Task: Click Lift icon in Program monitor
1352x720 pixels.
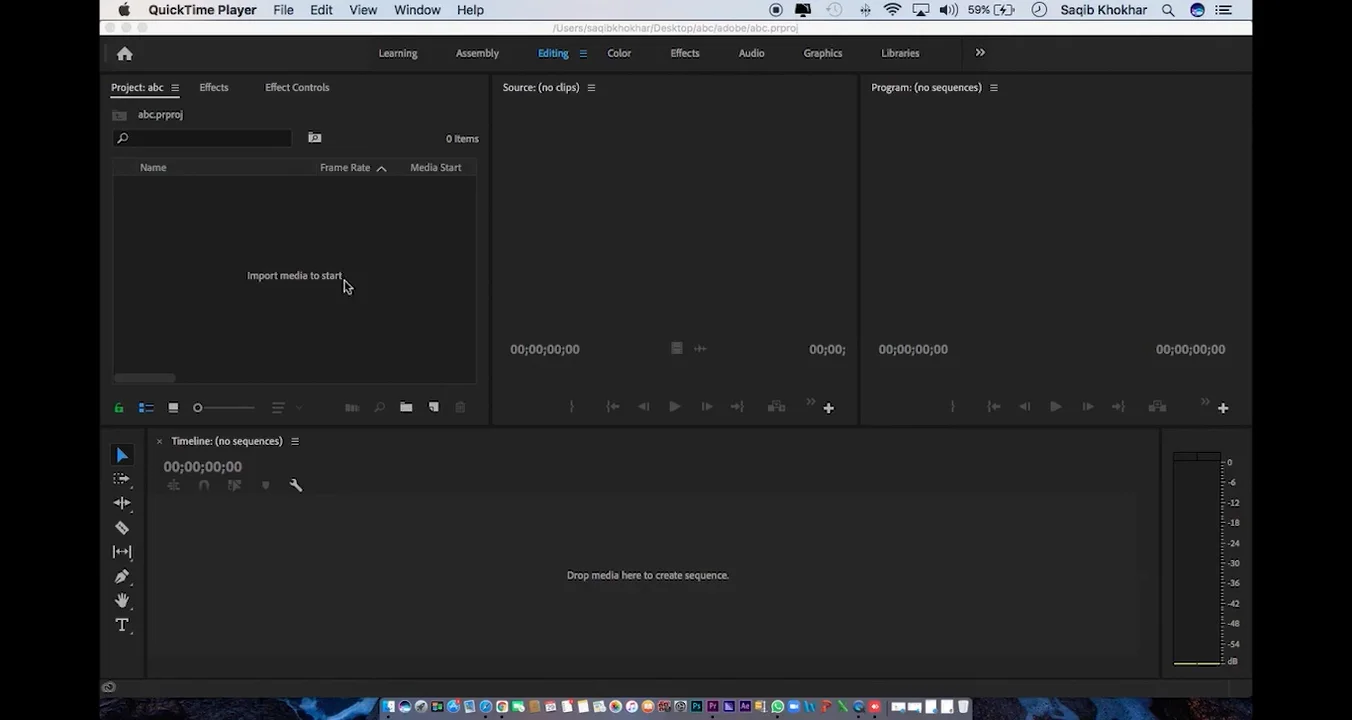Action: click(x=1157, y=407)
